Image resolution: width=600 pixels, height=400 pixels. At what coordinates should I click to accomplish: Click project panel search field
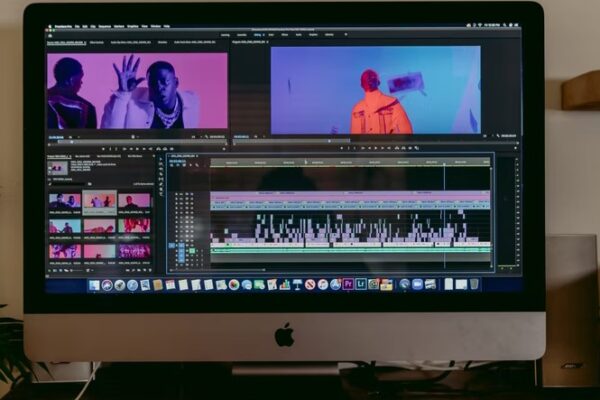click(69, 184)
